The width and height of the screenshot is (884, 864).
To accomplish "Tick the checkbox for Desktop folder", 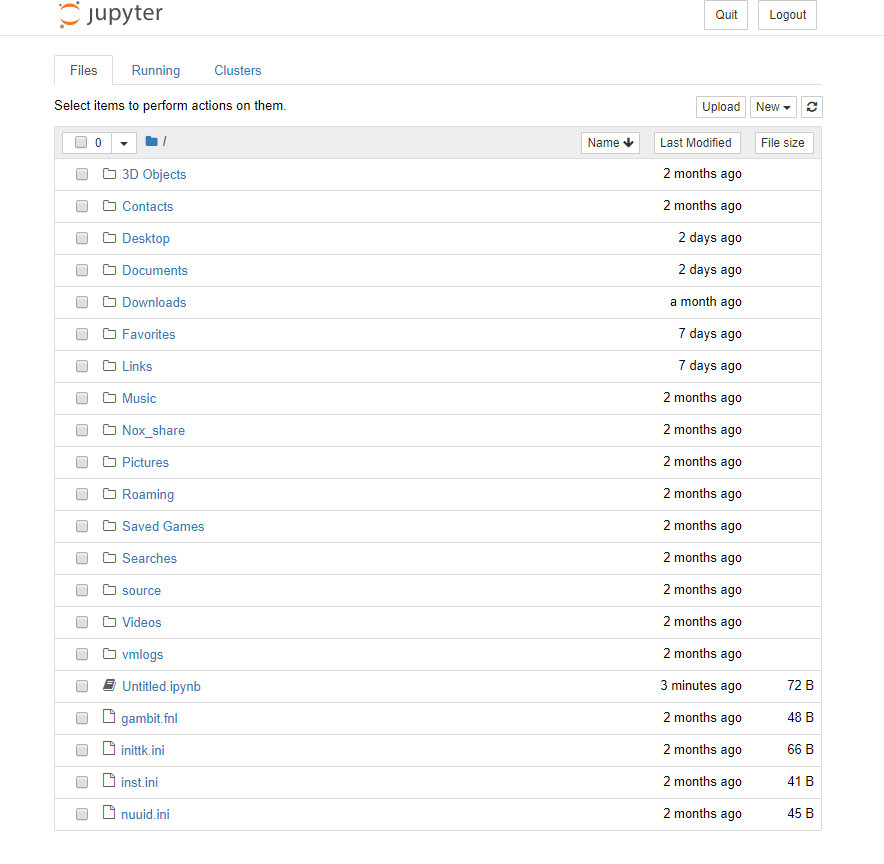I will 82,238.
